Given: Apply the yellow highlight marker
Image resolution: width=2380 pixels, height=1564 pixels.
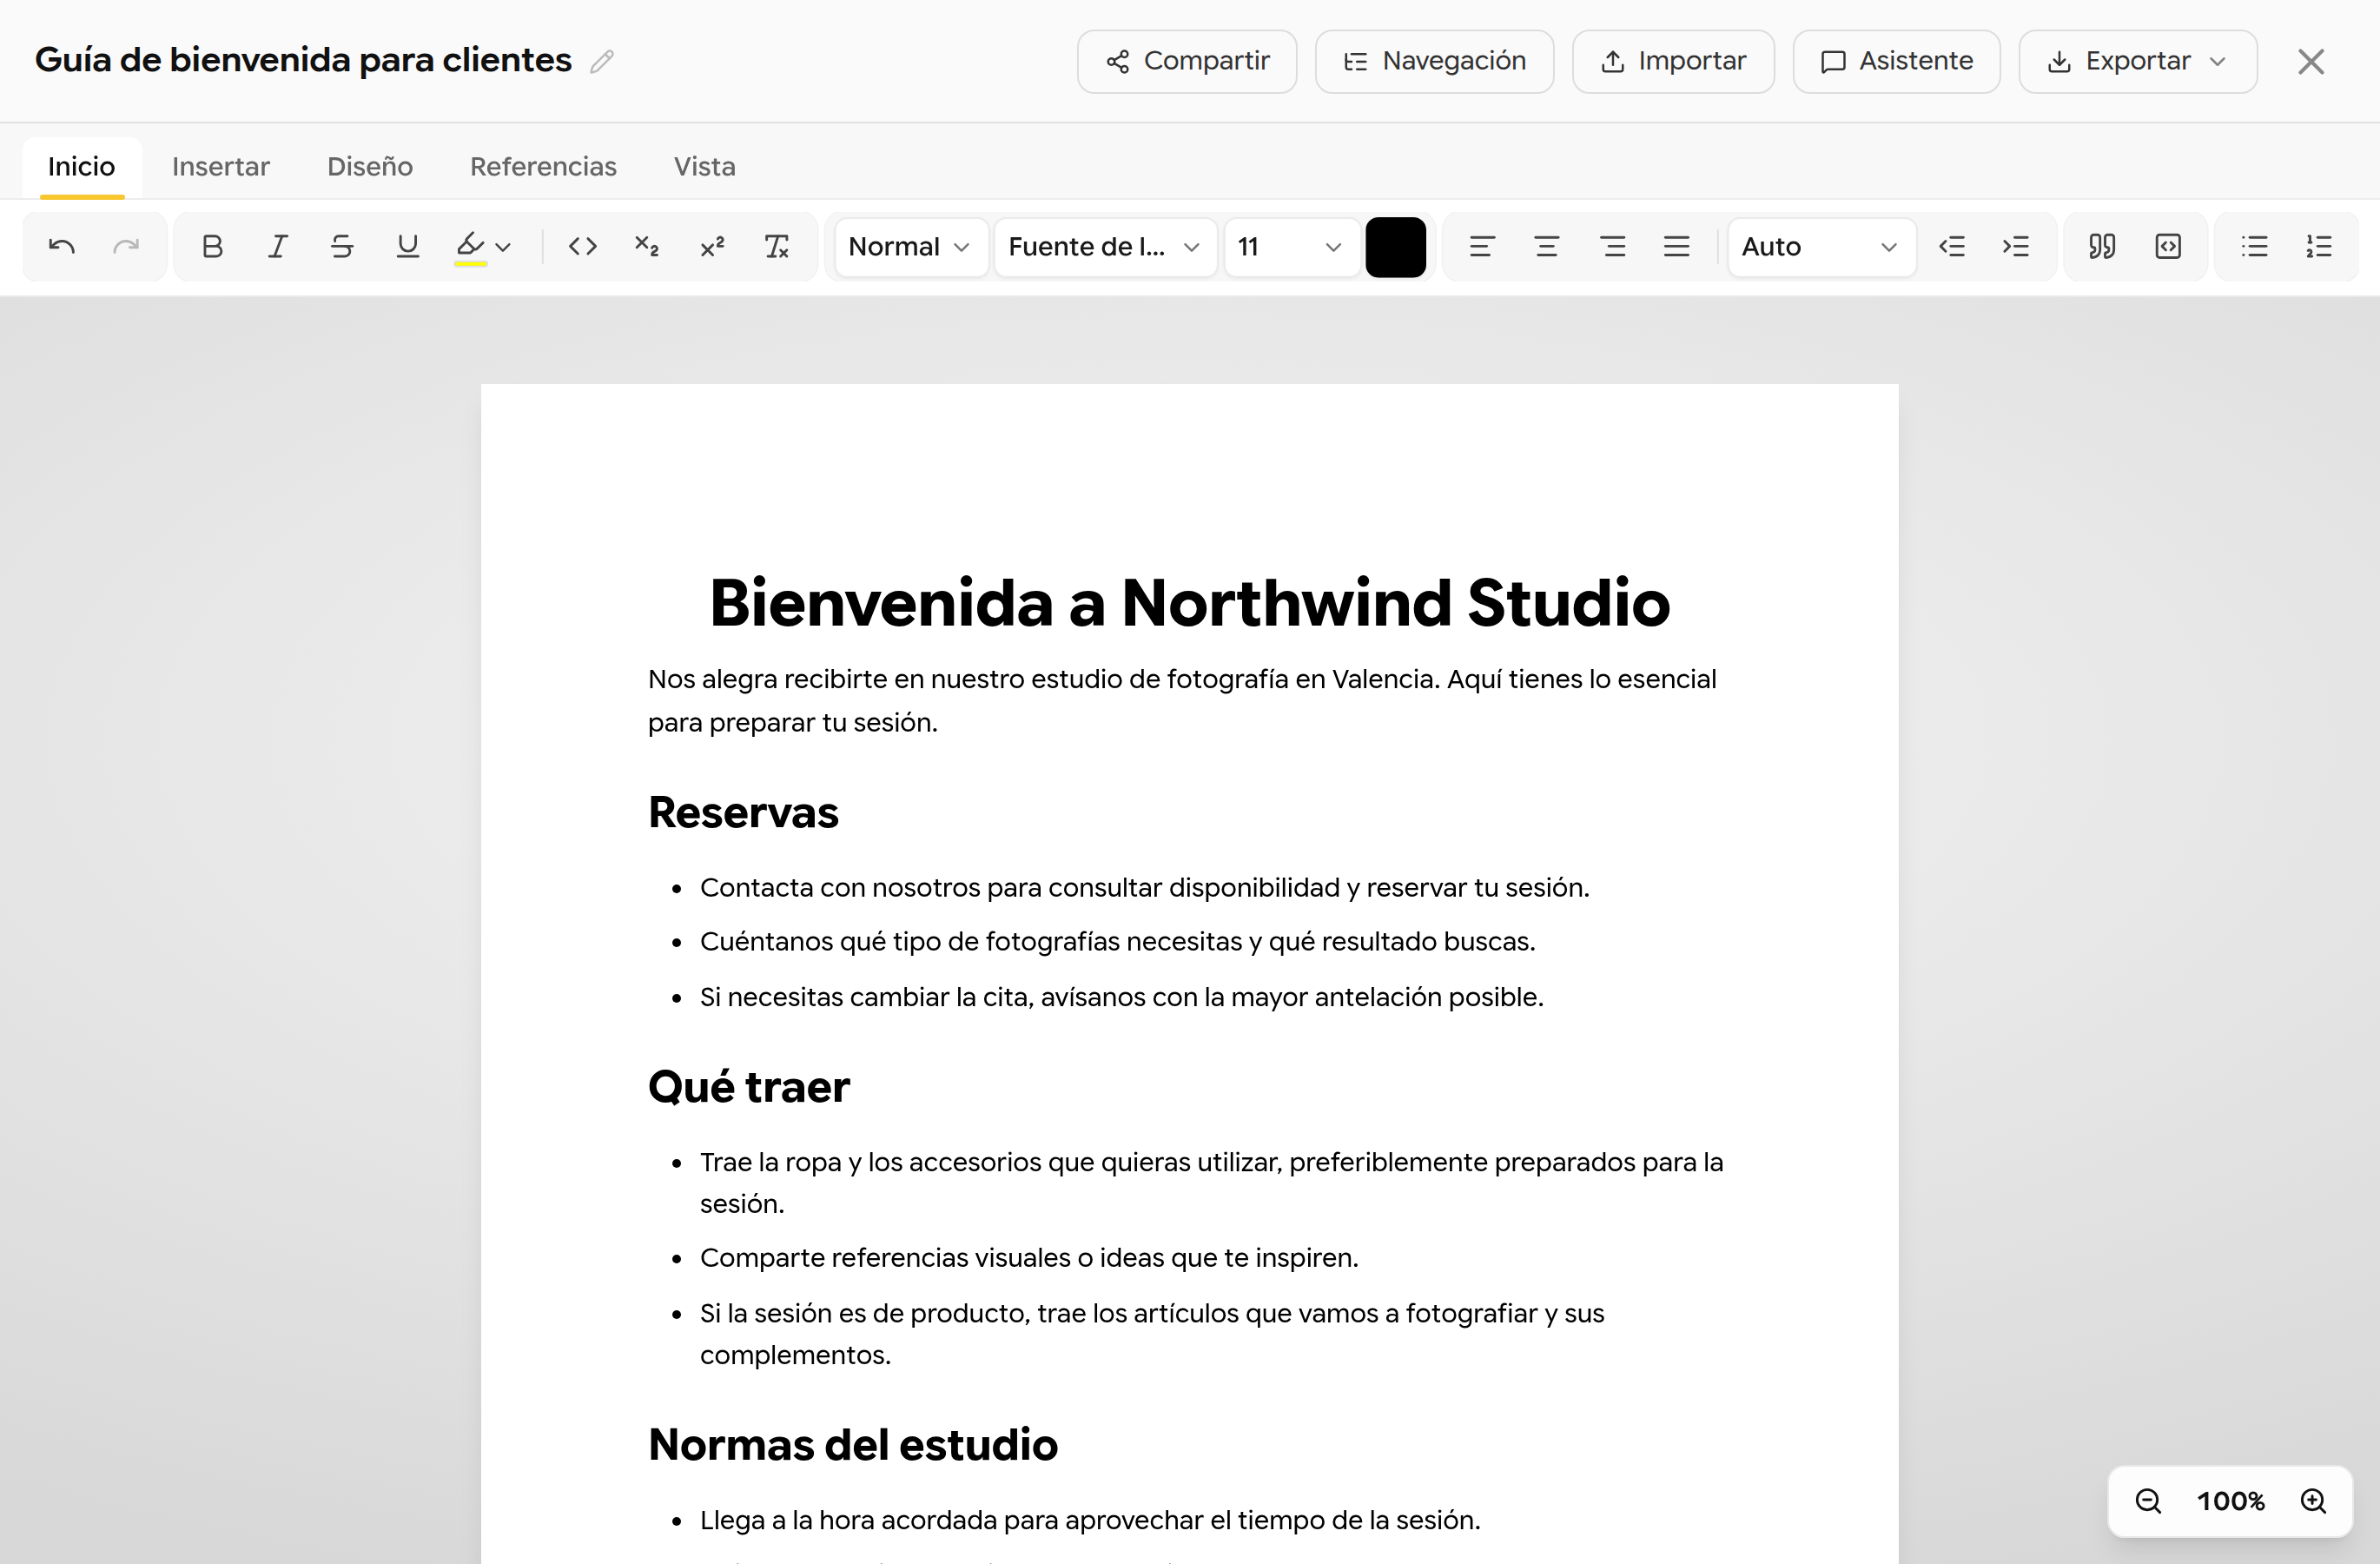Looking at the screenshot, I should coord(470,246).
